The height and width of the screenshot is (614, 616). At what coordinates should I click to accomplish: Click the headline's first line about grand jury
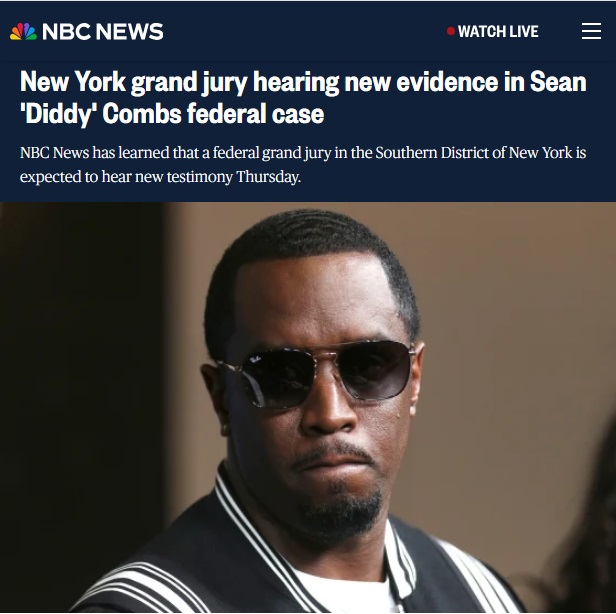point(303,82)
